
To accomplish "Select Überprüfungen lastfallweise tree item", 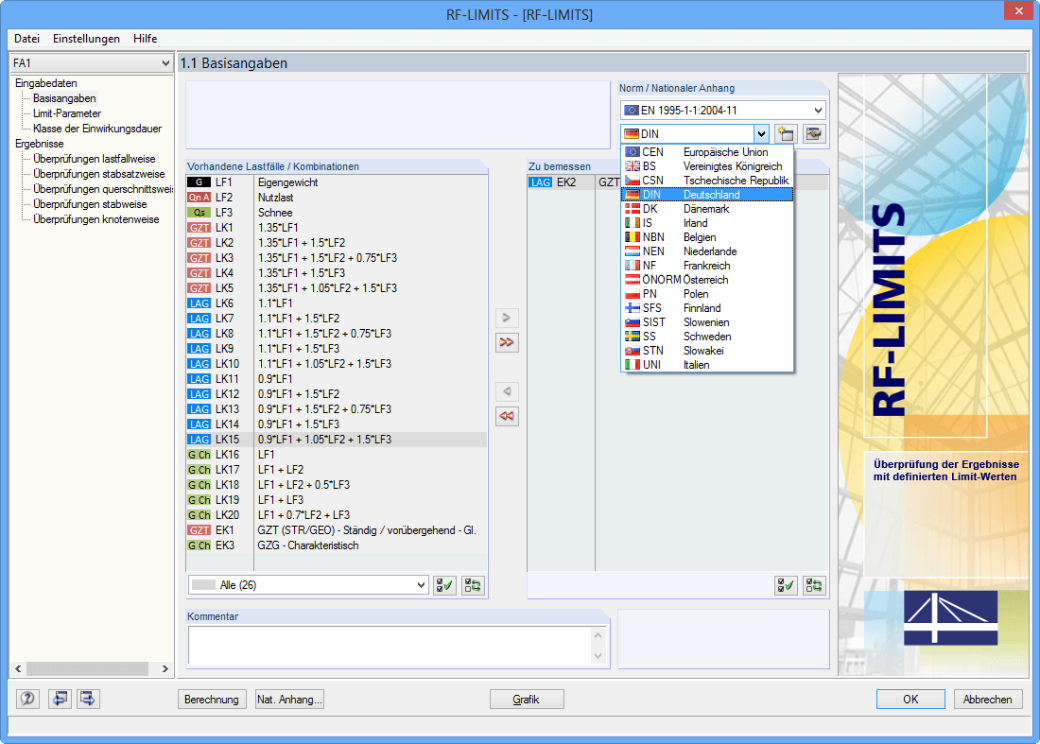I will [x=94, y=158].
